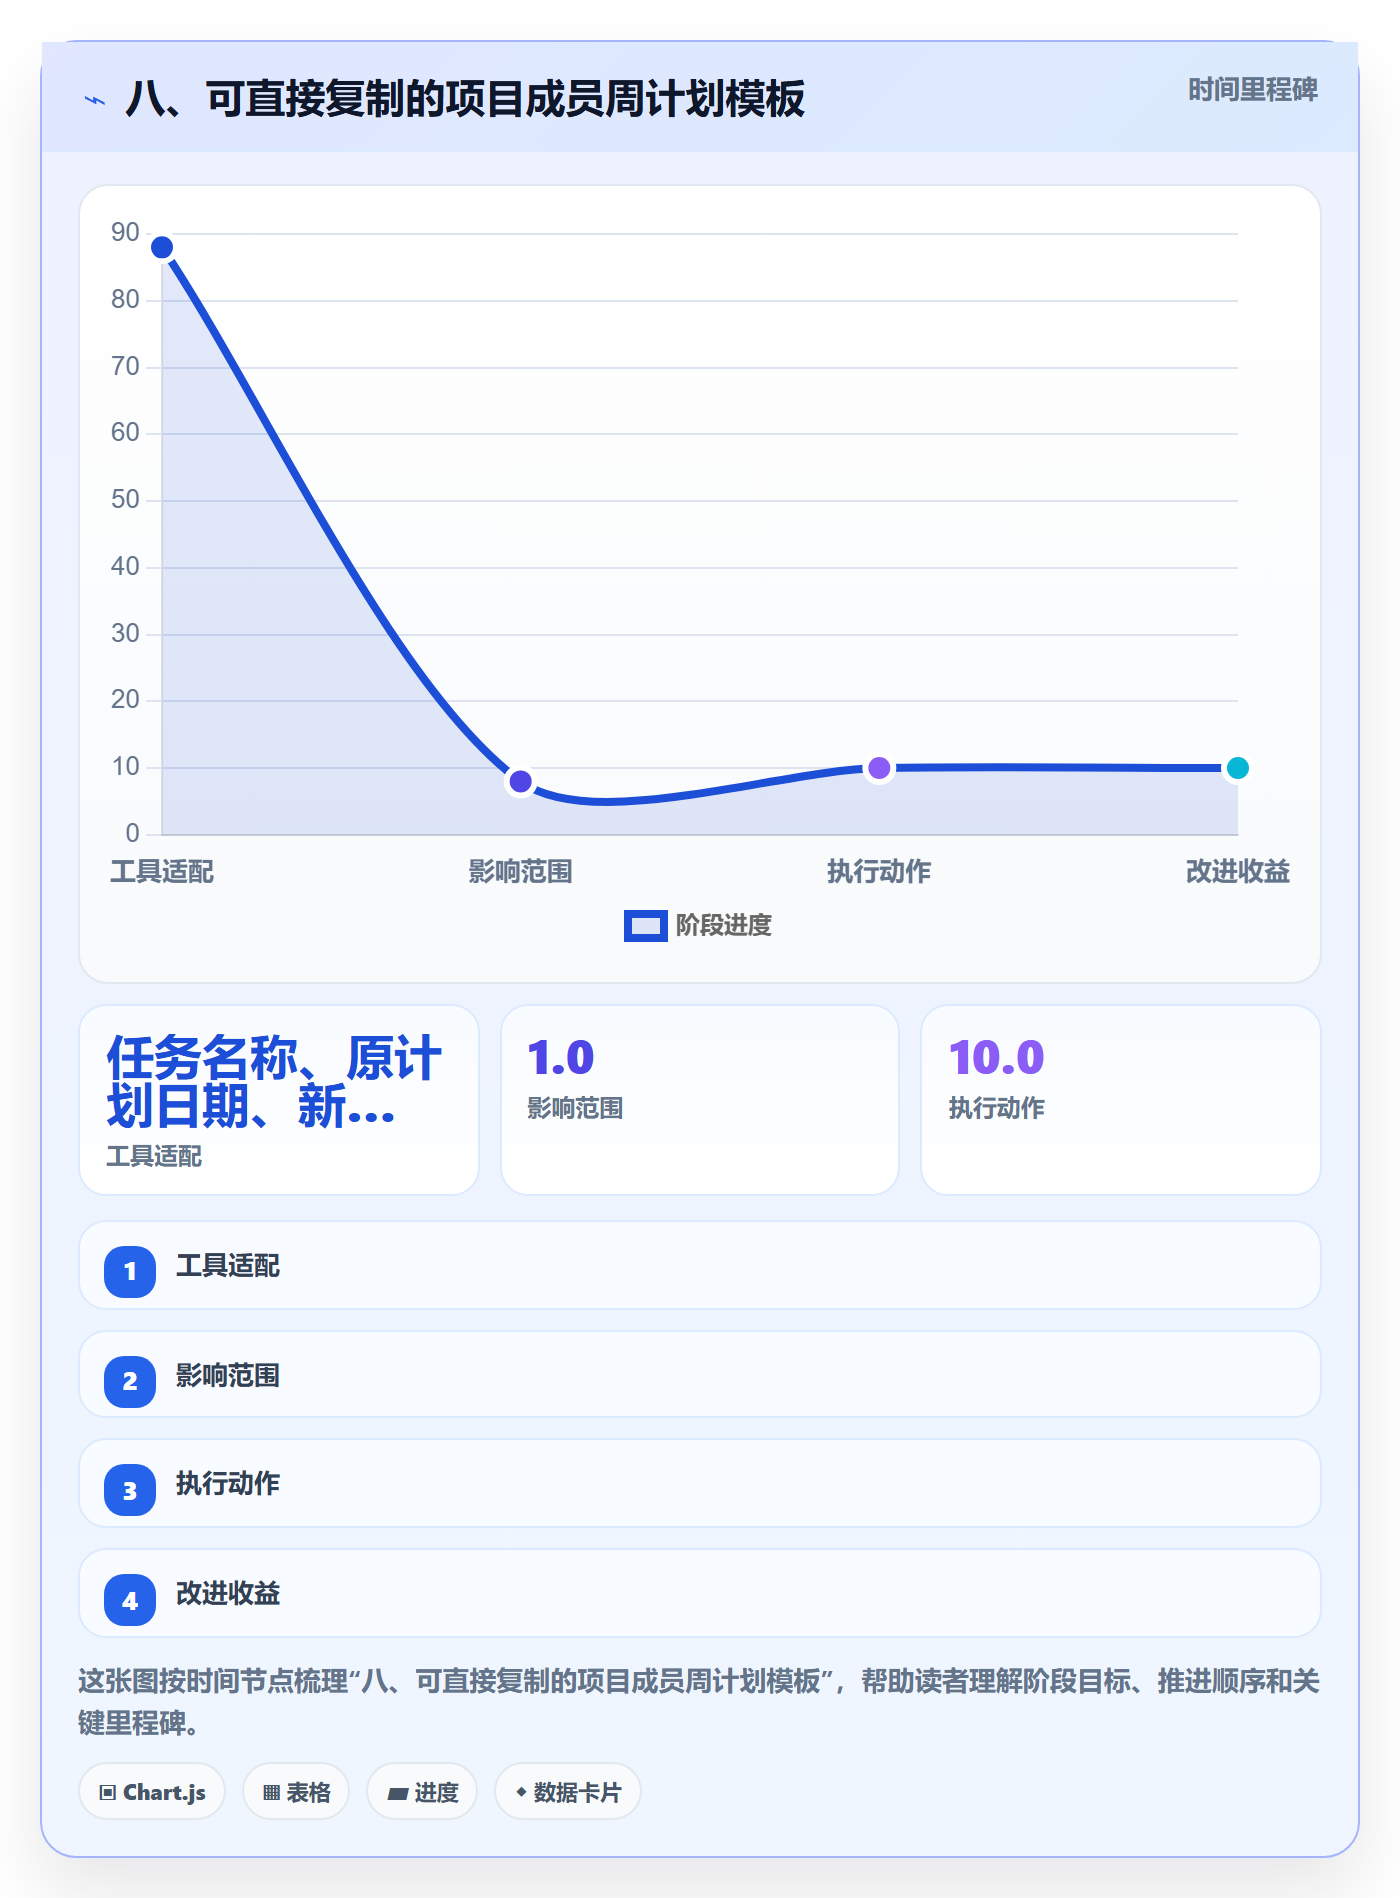Click the number 3 badge in the list
1400x1898 pixels.
(130, 1490)
